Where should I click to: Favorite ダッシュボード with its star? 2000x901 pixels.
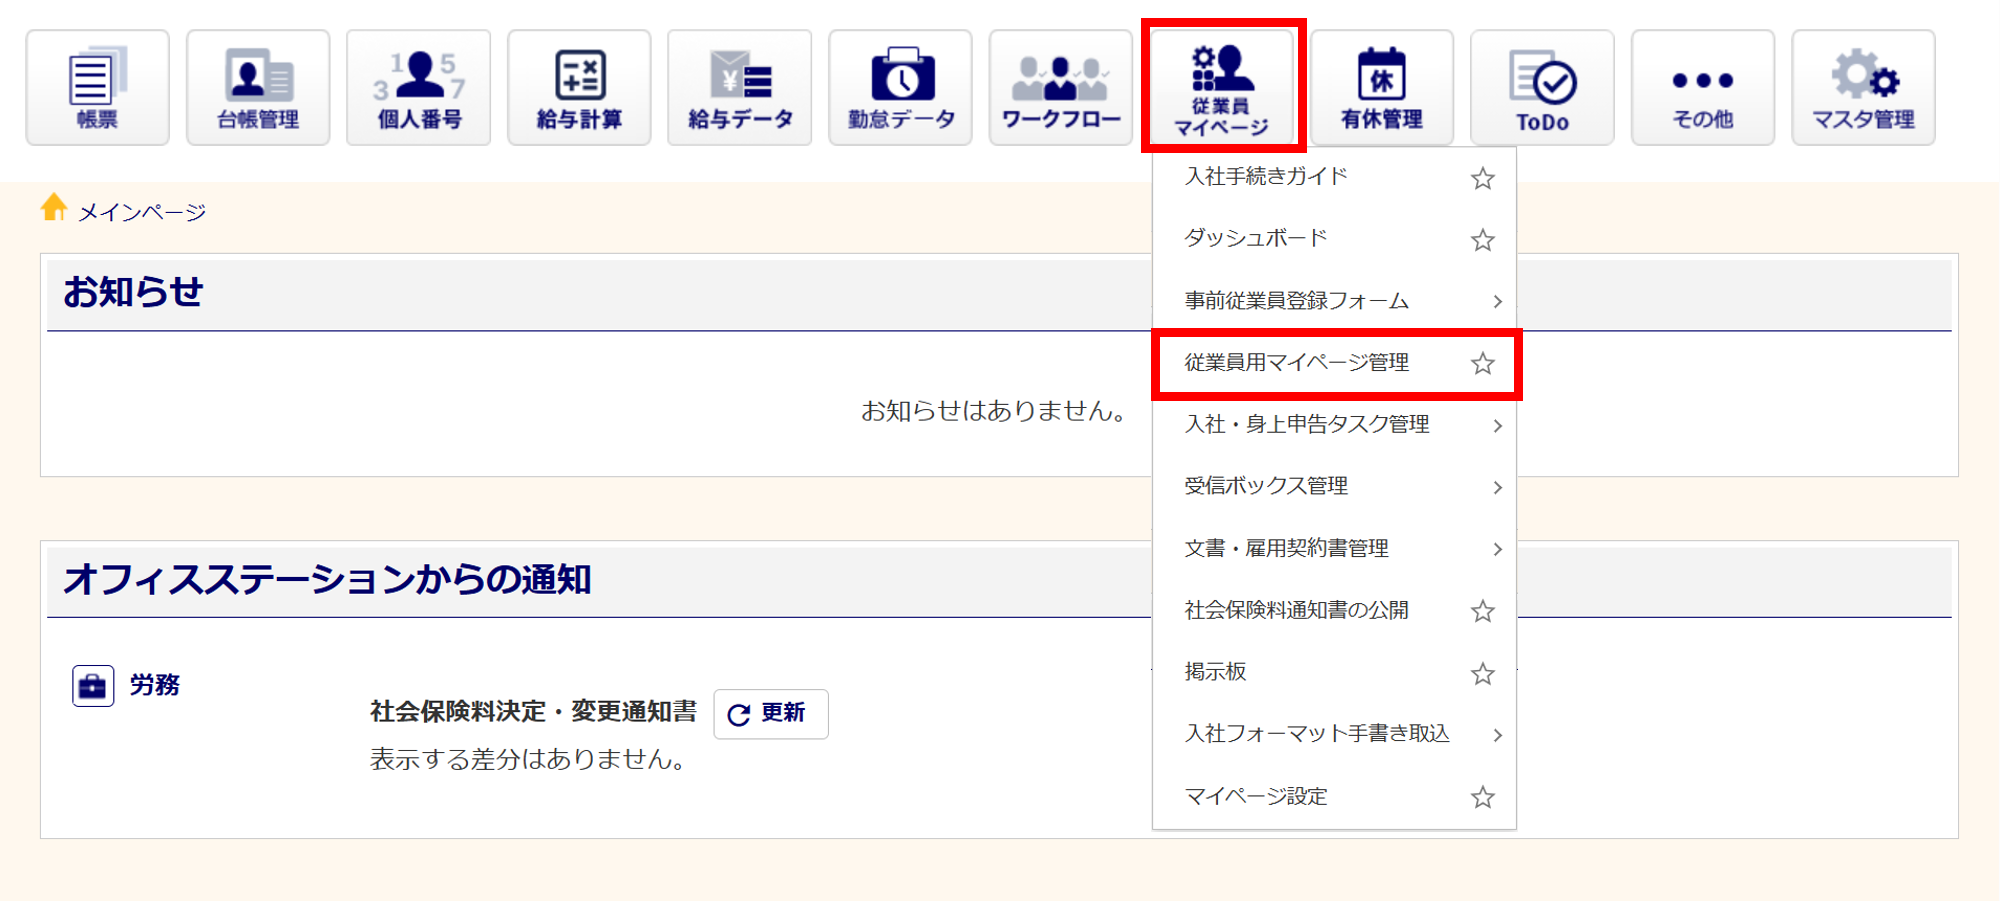1483,240
